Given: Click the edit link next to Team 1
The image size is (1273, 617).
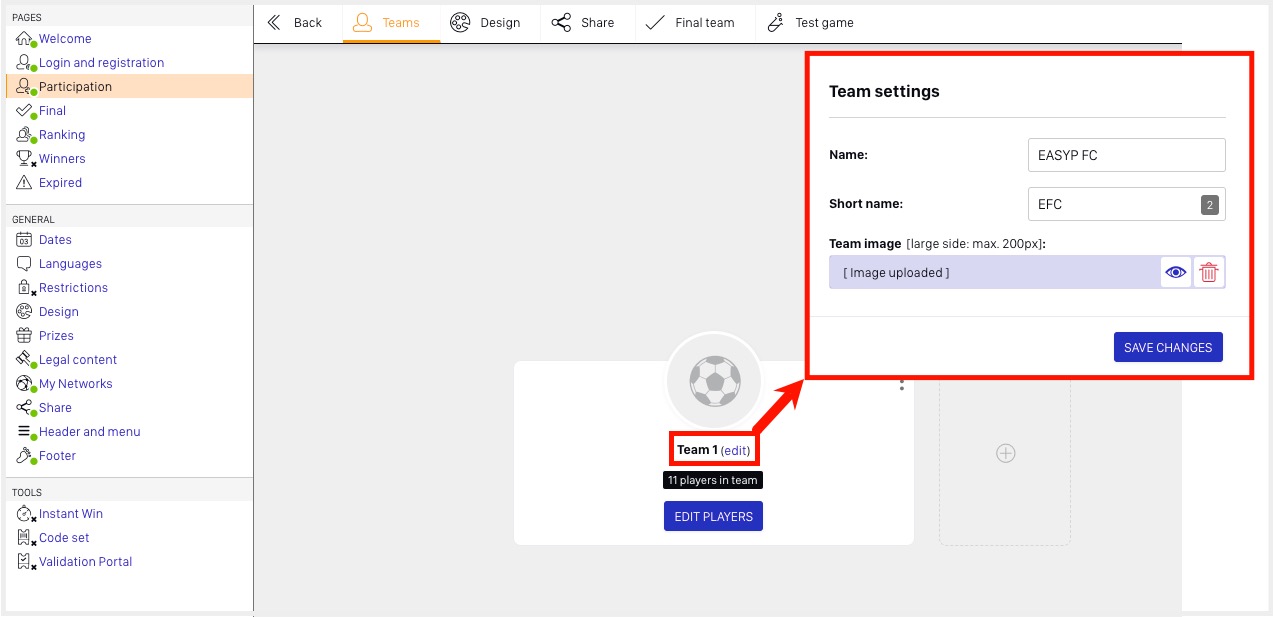Looking at the screenshot, I should (735, 450).
